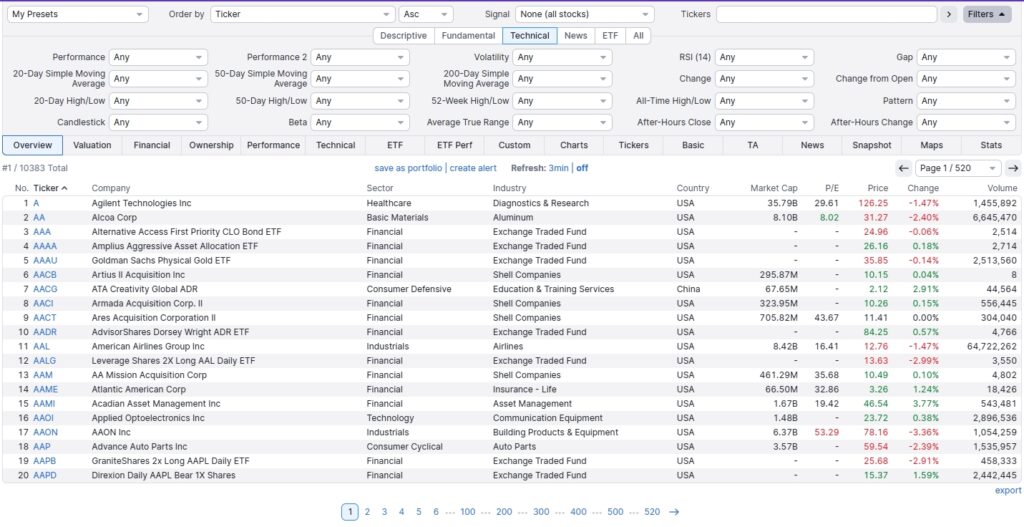Open the Snapshot view tab
The height and width of the screenshot is (527, 1024).
(871, 146)
